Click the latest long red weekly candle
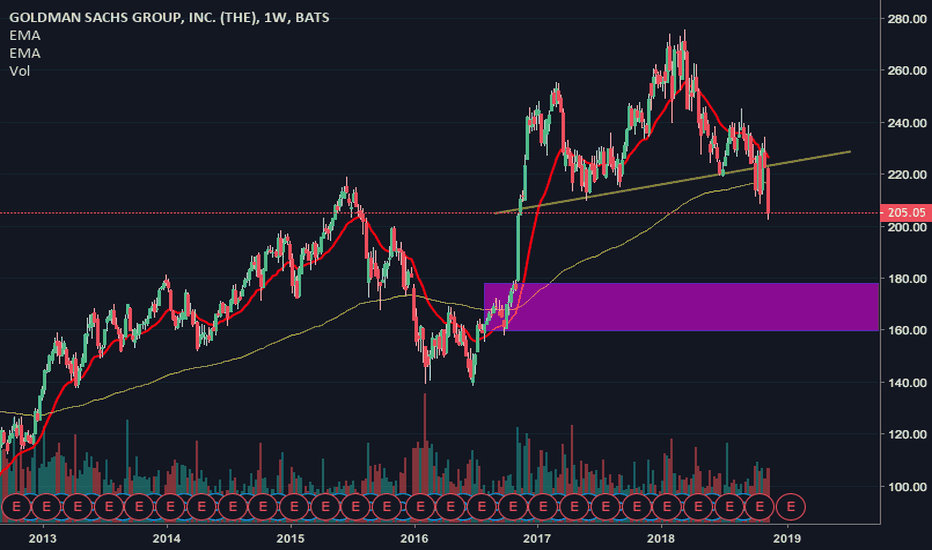Screen dimensions: 932x550 (769, 191)
